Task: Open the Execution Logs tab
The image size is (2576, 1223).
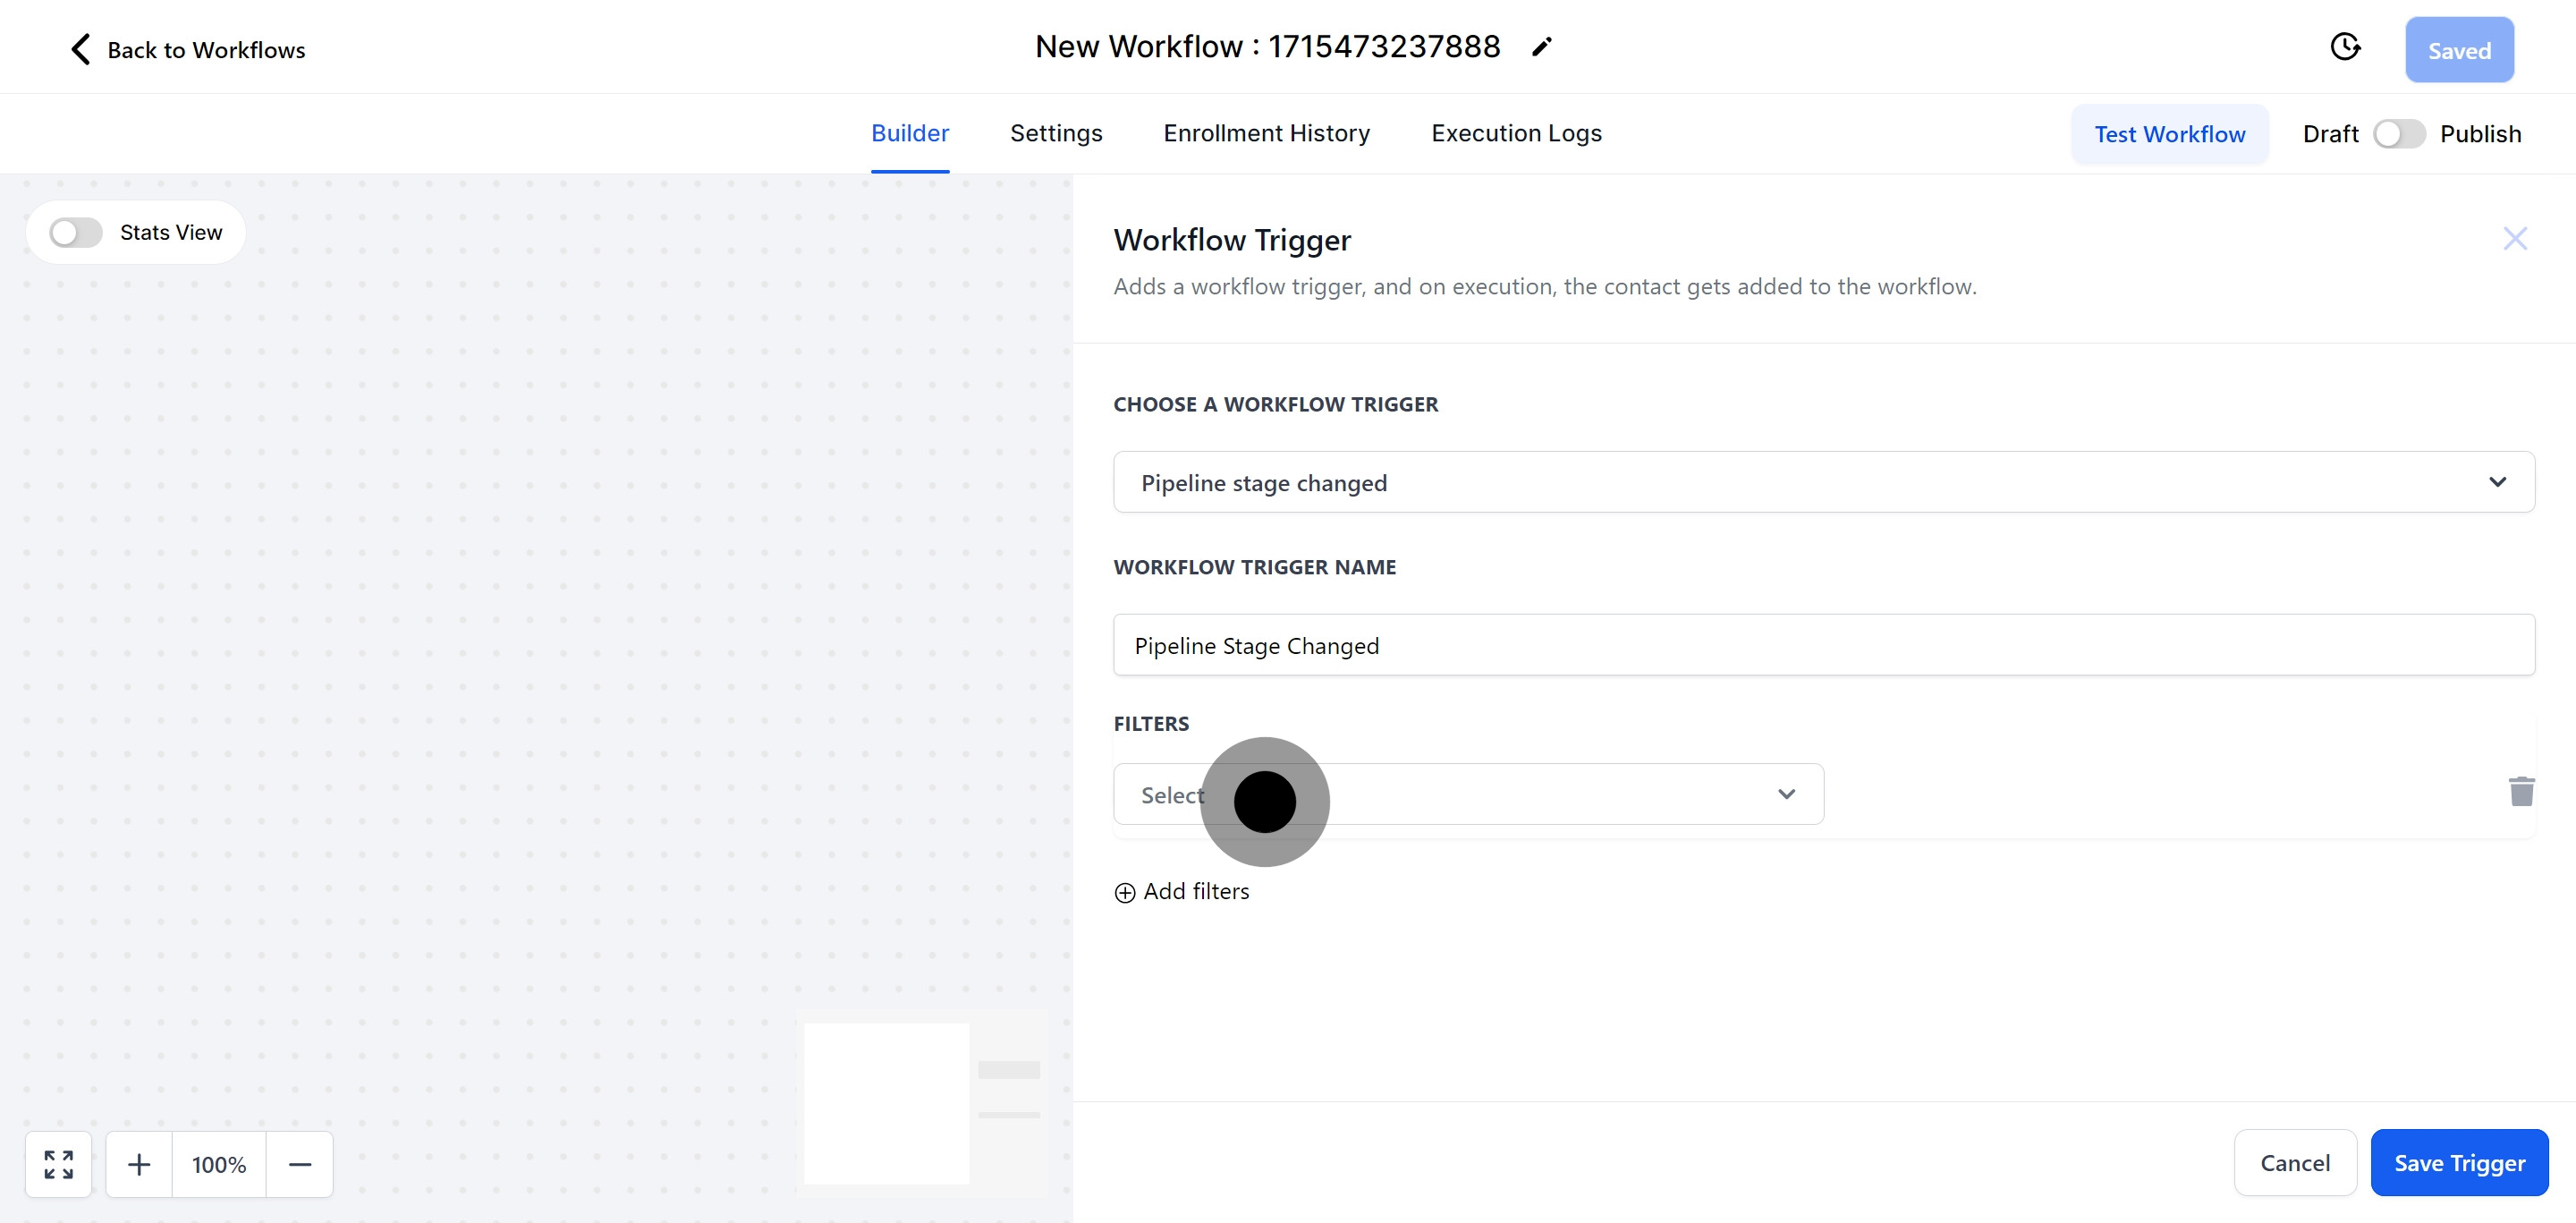Action: [x=1516, y=134]
